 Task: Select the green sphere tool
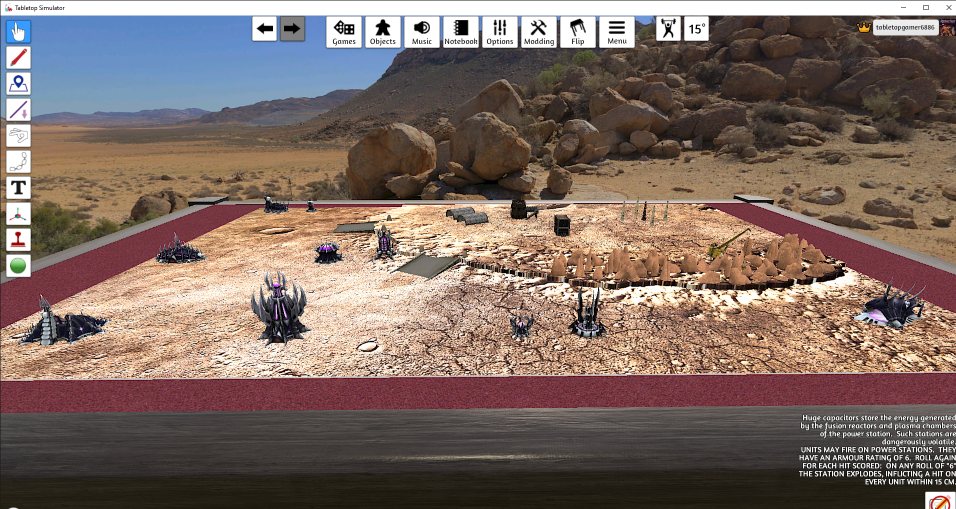18,266
